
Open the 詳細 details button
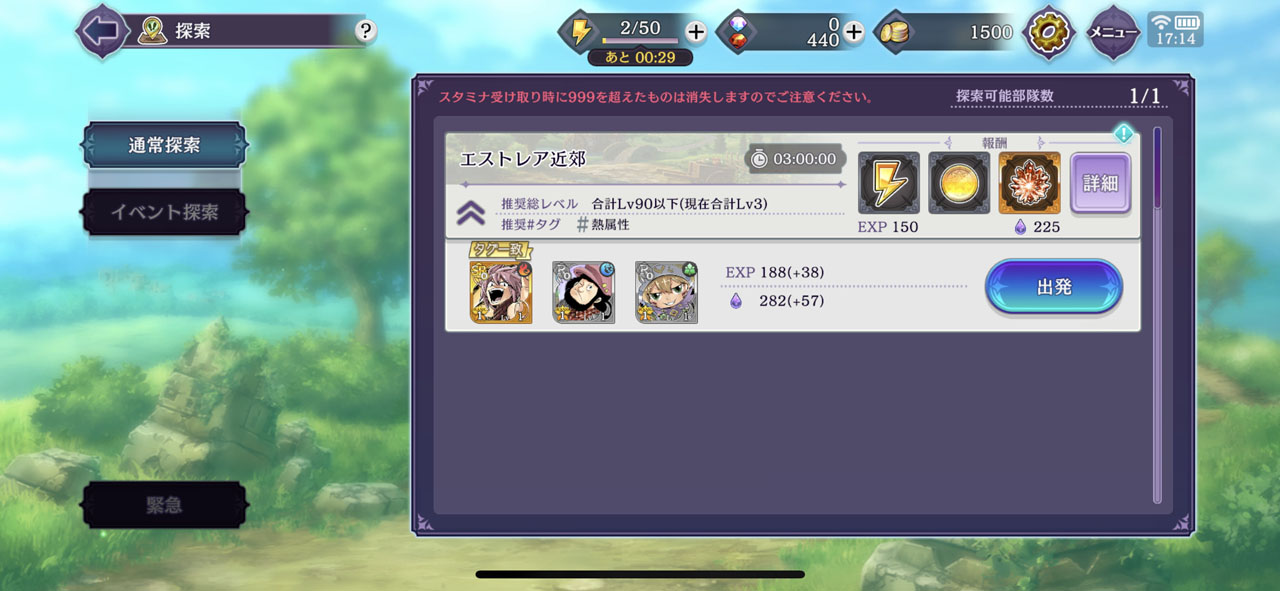[1100, 184]
